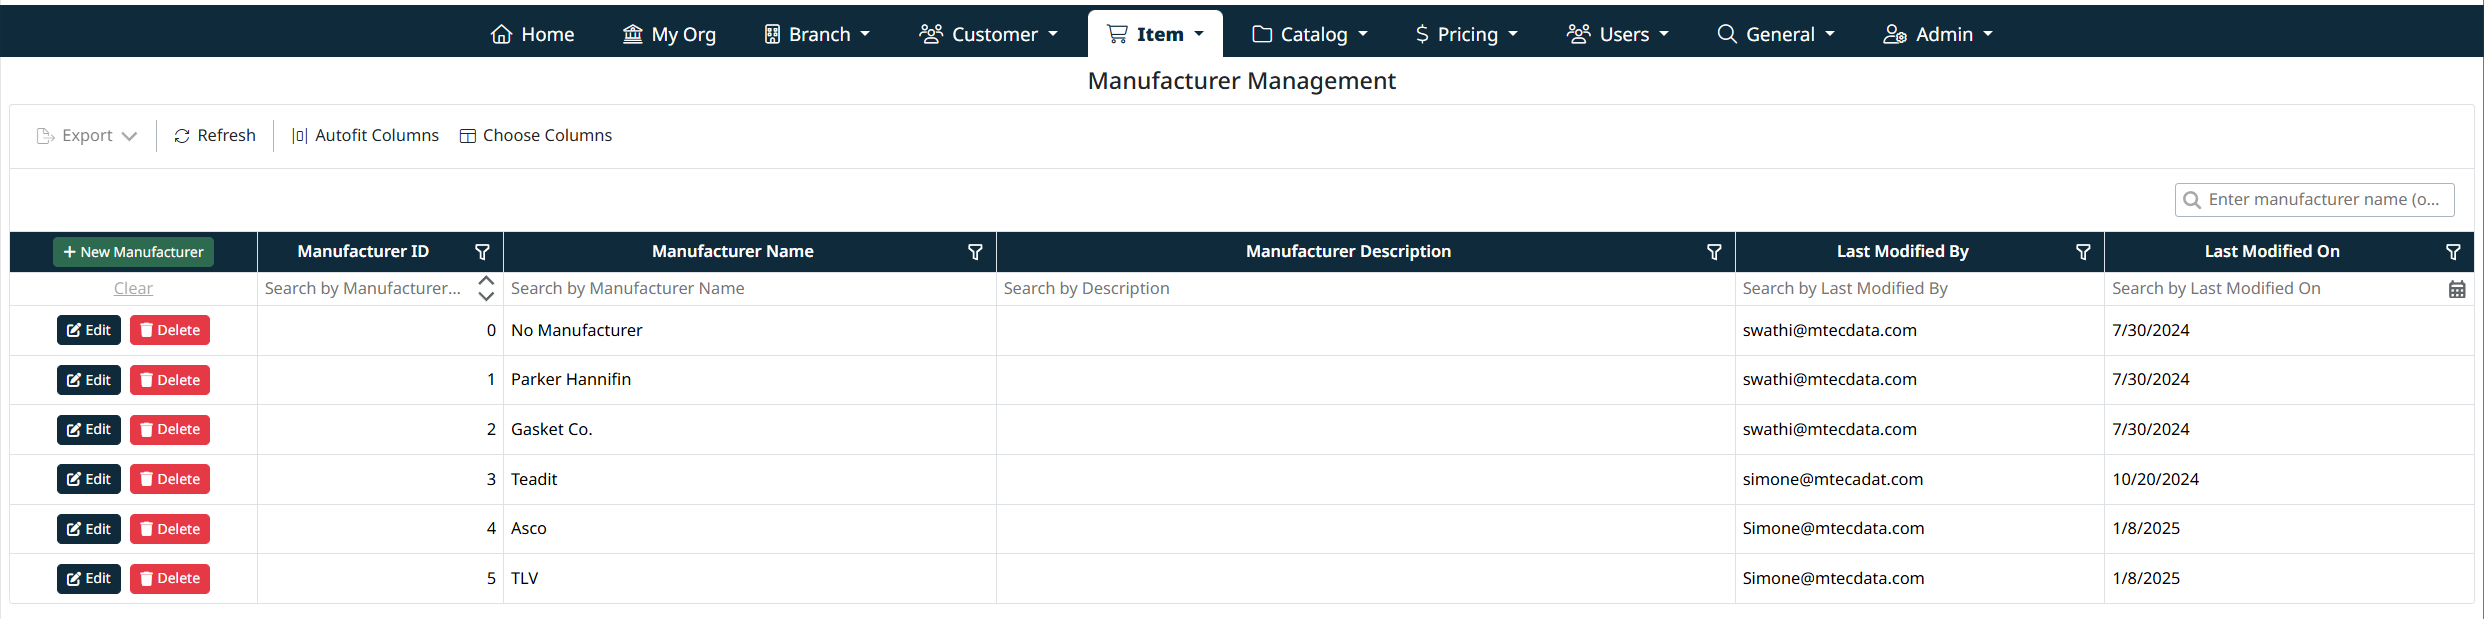Go to the Home page
The width and height of the screenshot is (2484, 619).
coord(533,34)
